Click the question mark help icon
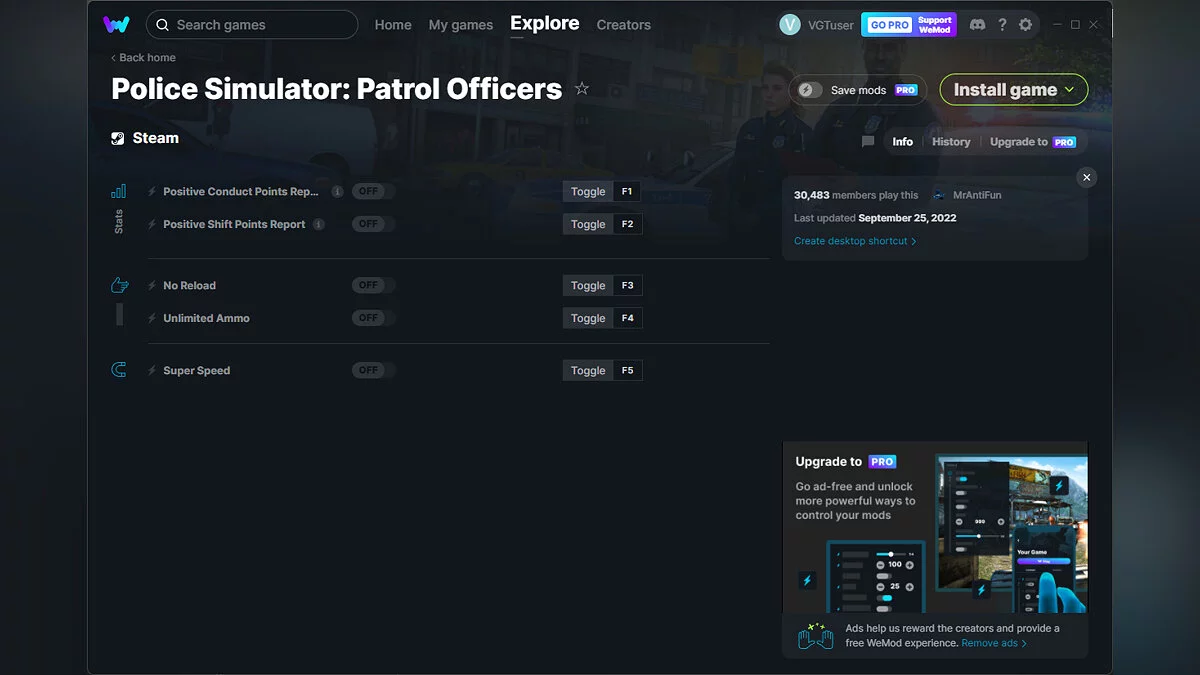Image resolution: width=1200 pixels, height=675 pixels. [x=1002, y=24]
